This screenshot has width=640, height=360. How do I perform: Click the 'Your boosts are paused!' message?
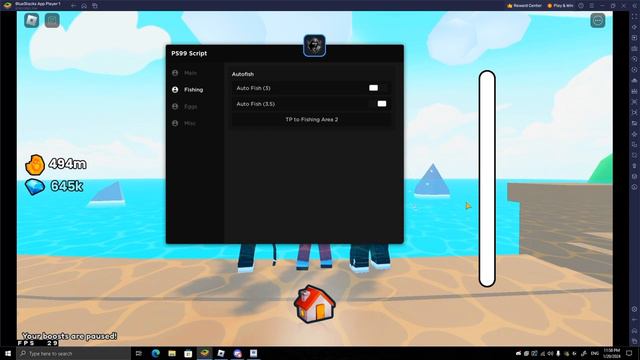[x=69, y=336]
